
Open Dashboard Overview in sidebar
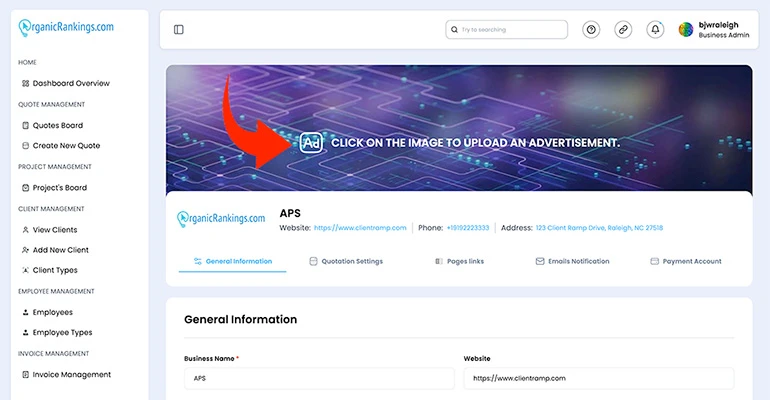pos(70,83)
